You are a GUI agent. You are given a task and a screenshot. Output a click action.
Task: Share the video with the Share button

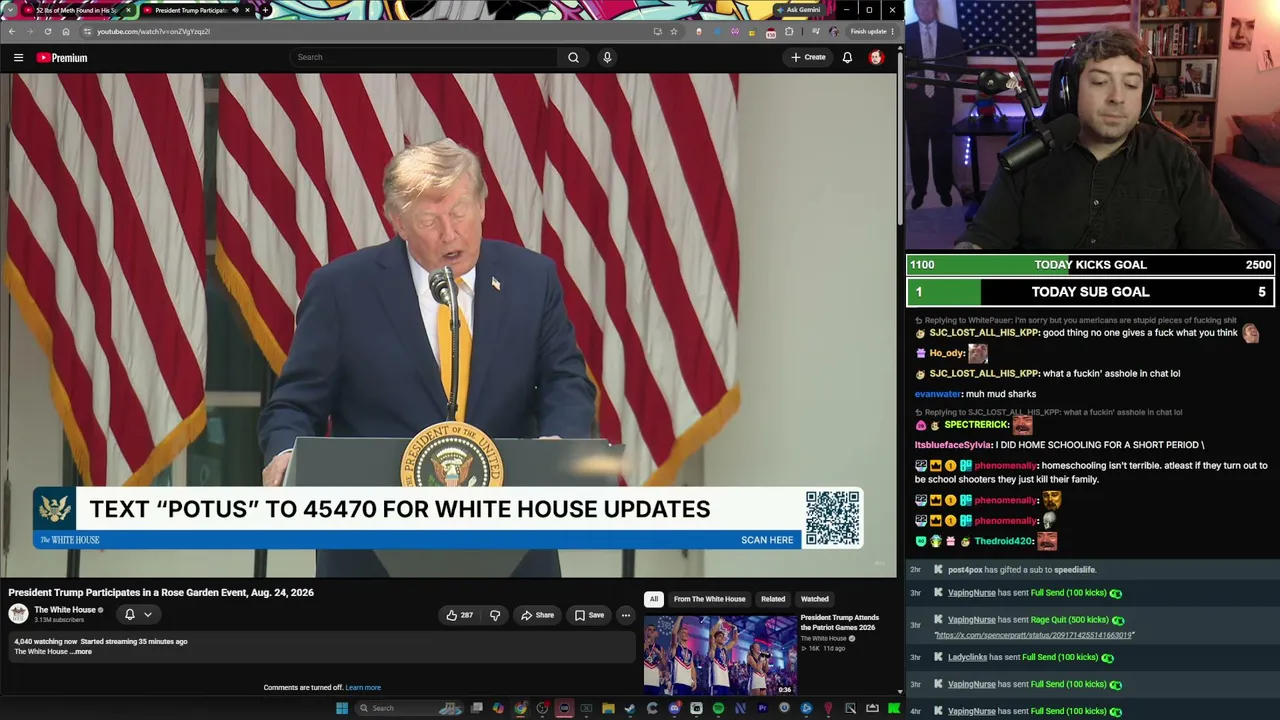pos(538,615)
